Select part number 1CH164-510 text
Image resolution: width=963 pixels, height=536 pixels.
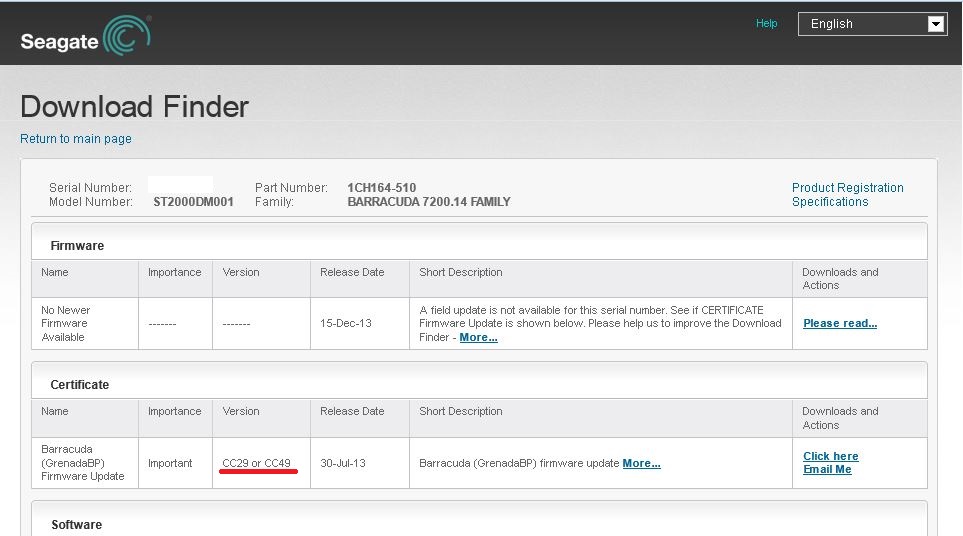[x=381, y=188]
